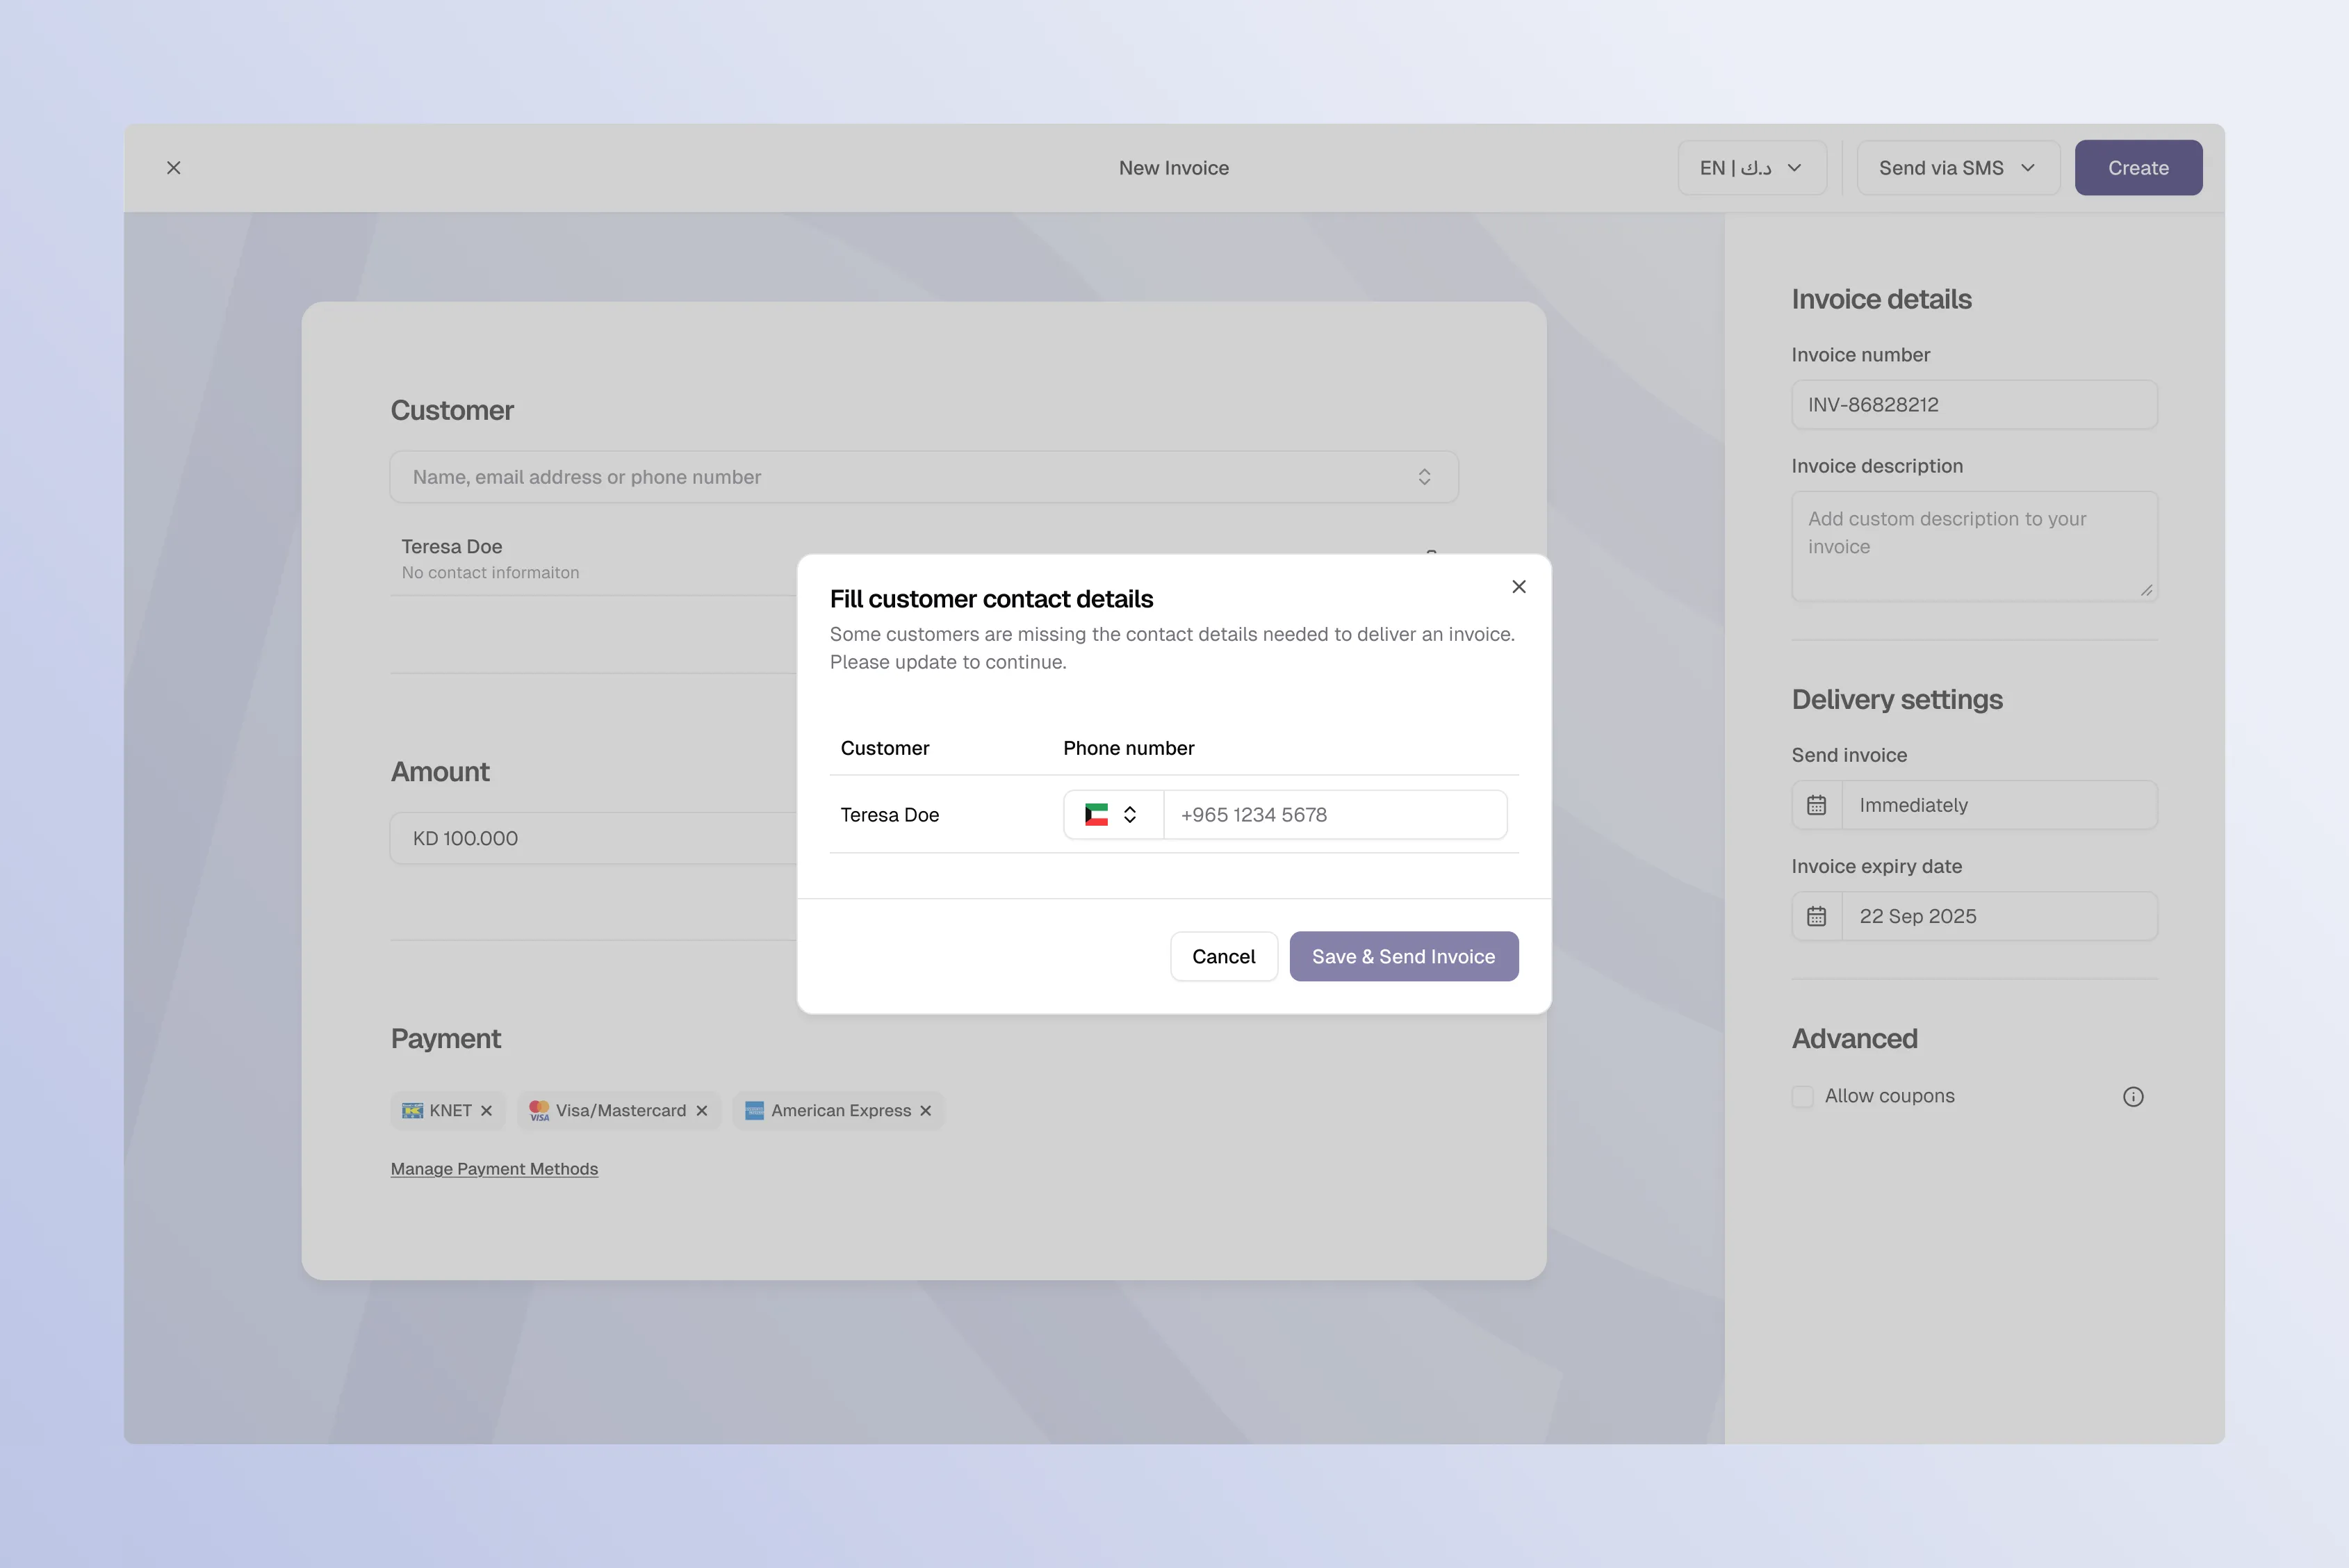
Task: Click the Cancel button in dialog
Action: pos(1223,957)
